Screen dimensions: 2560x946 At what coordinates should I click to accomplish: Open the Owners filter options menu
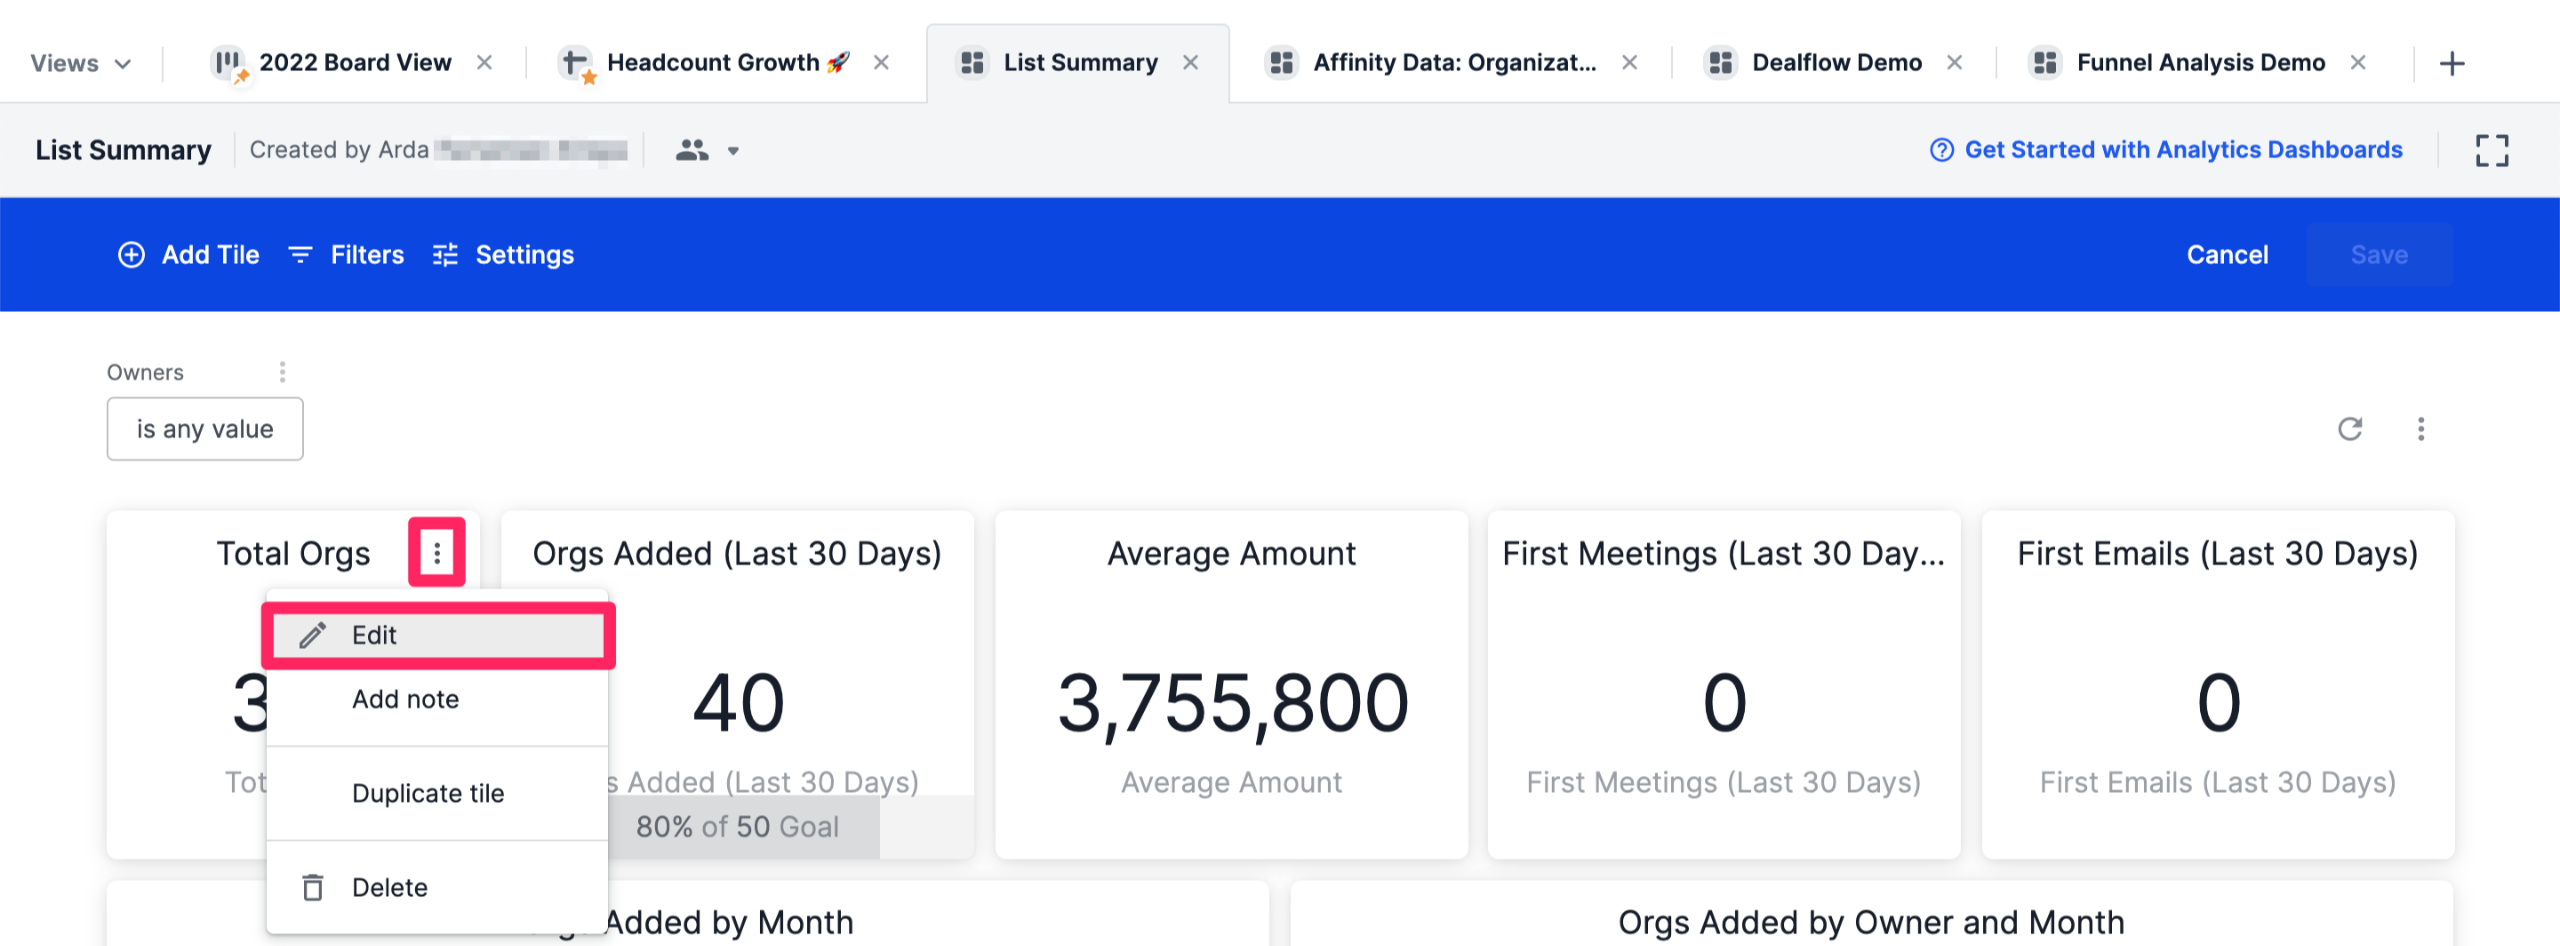pyautogui.click(x=283, y=371)
